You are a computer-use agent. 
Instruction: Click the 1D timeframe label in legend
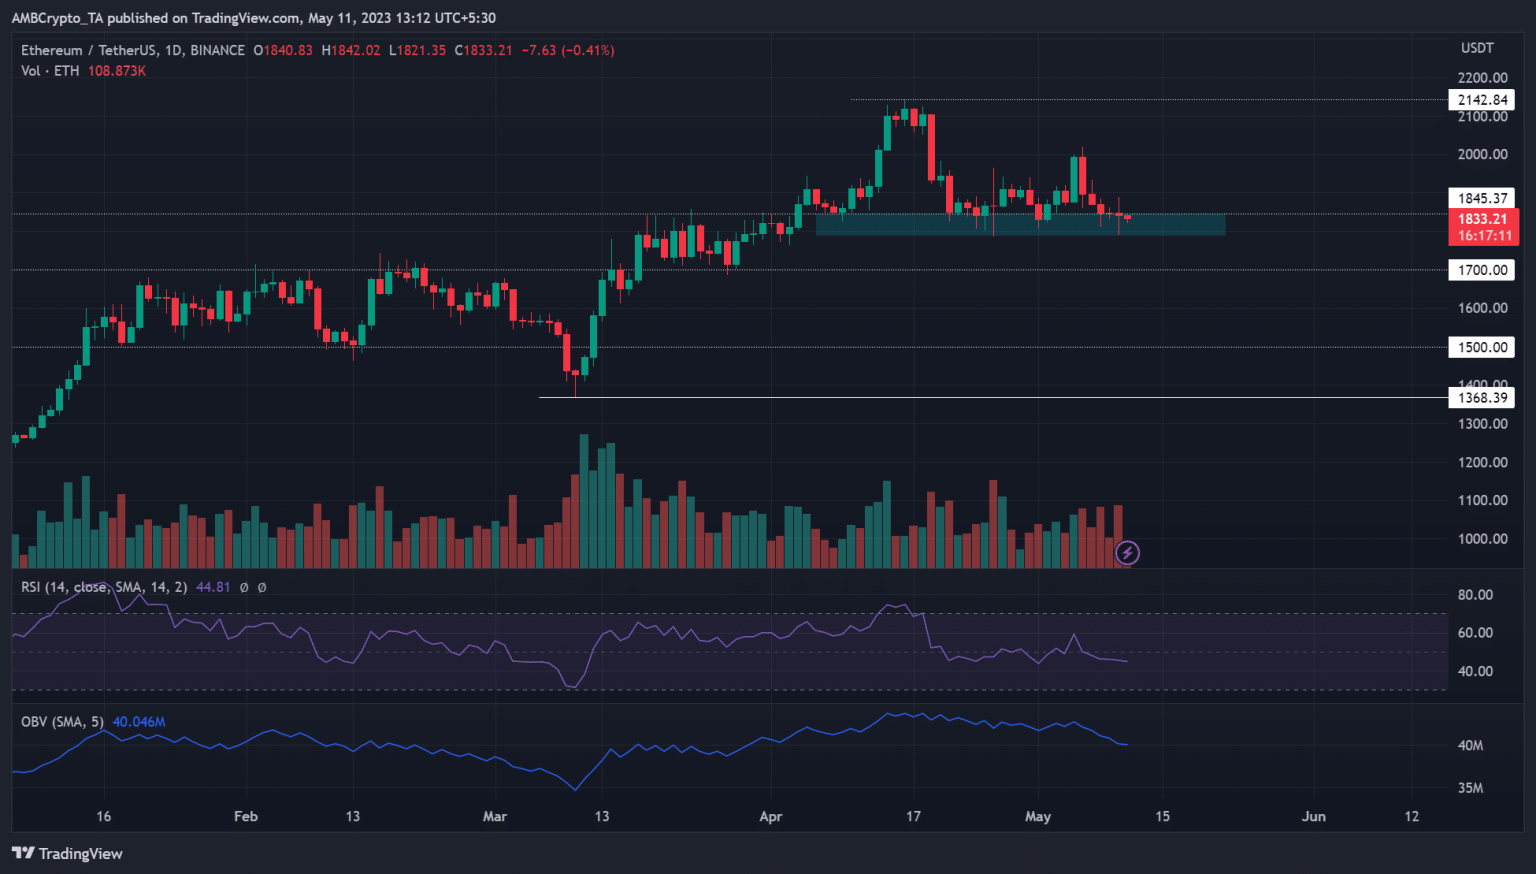[171, 50]
